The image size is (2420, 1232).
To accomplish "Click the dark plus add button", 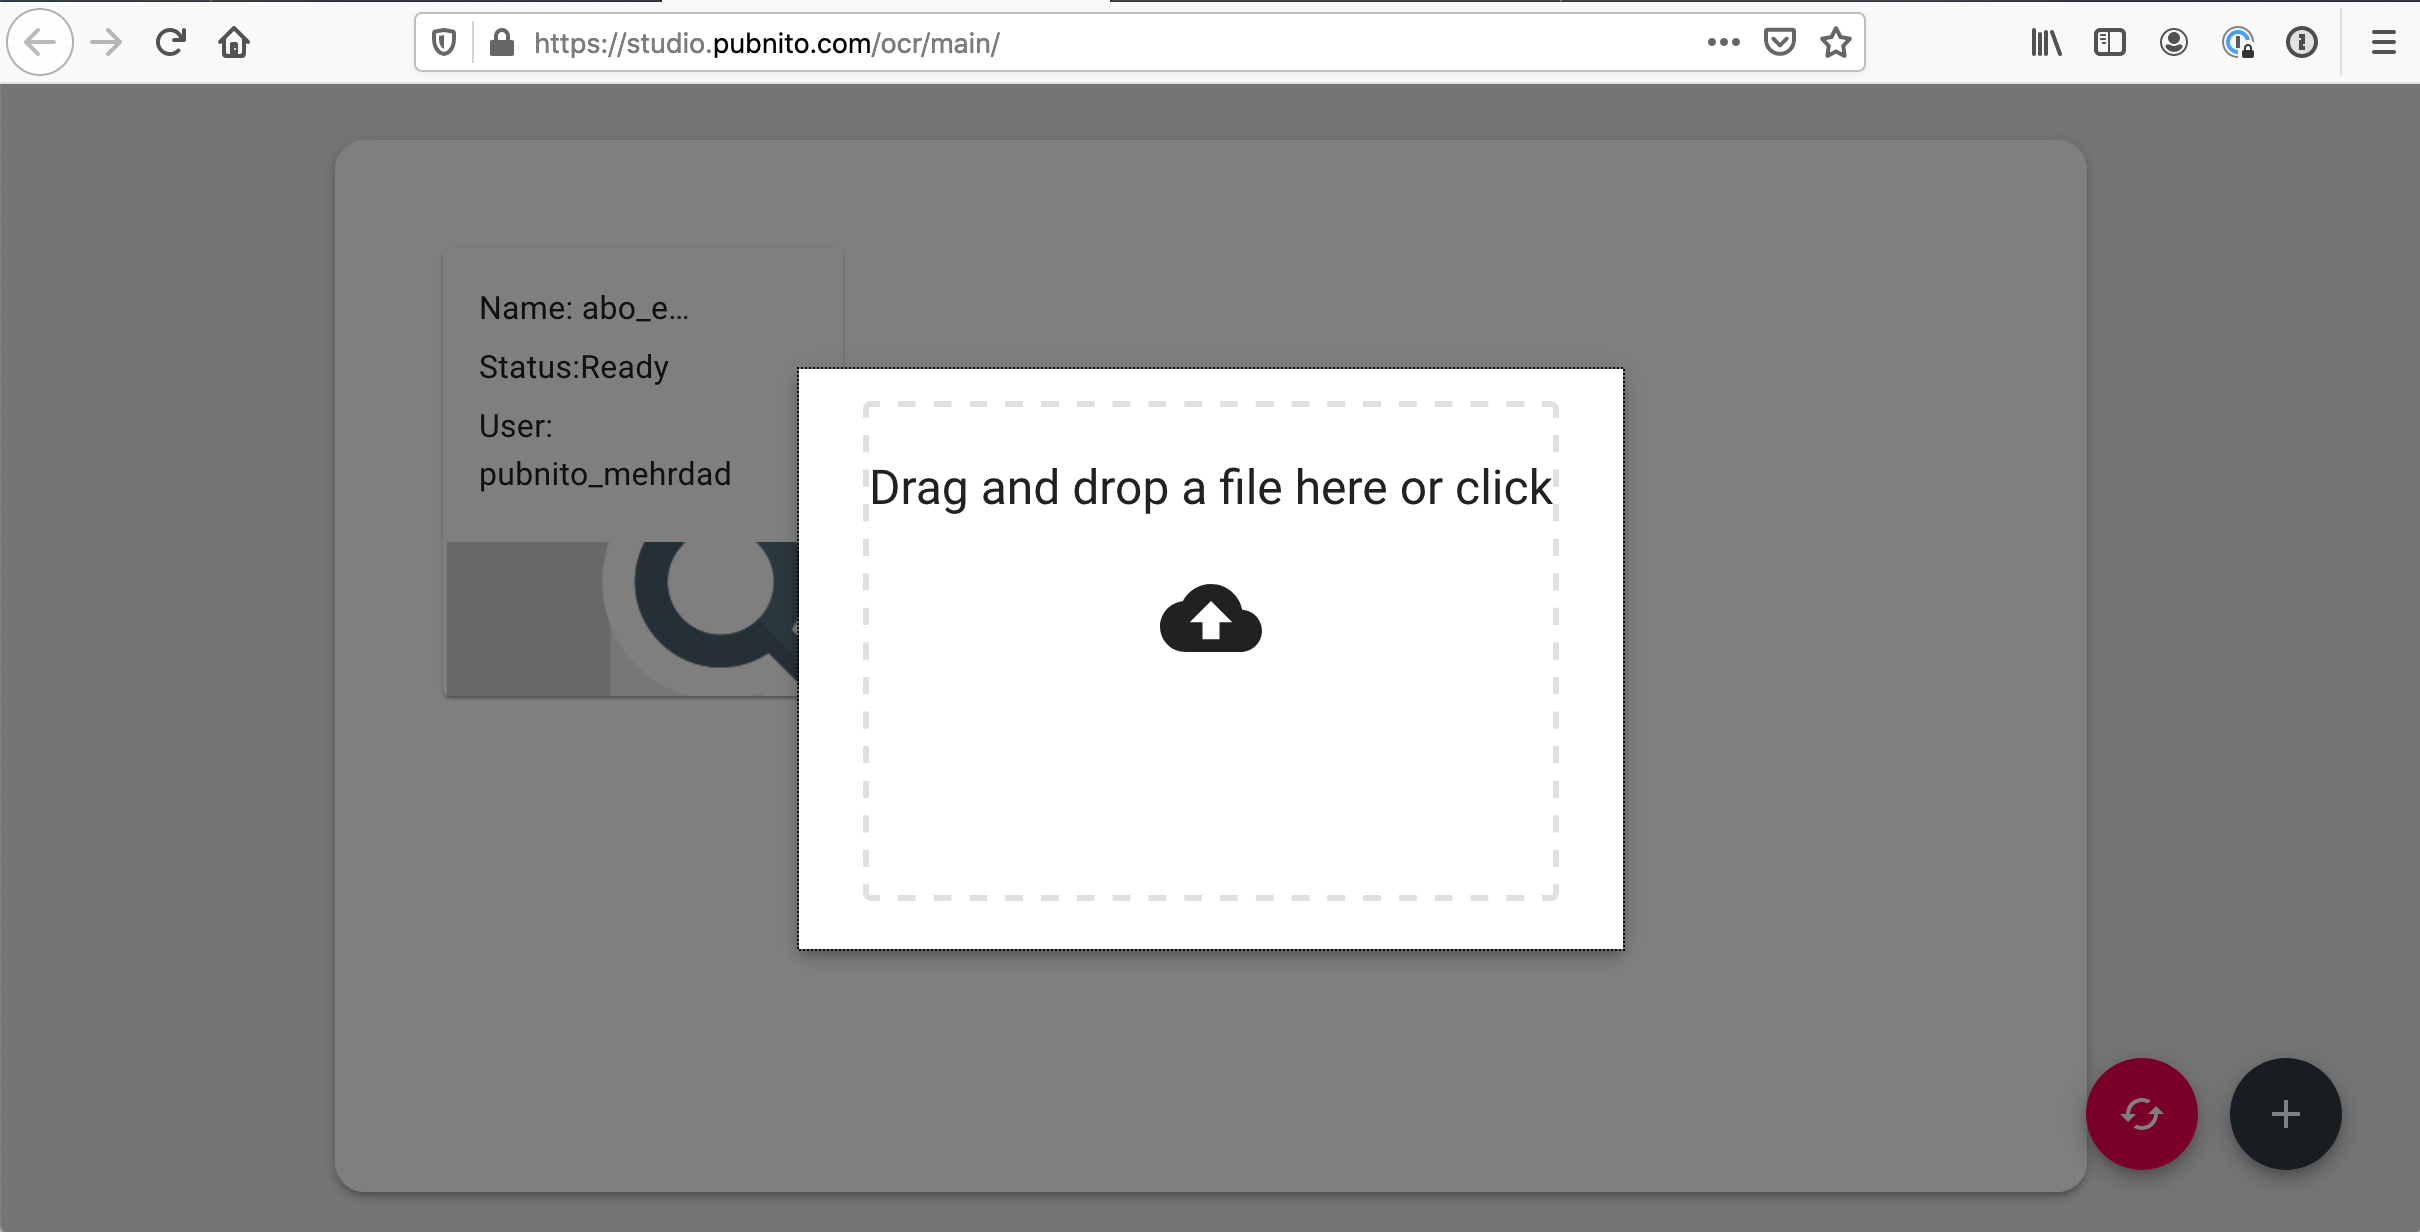I will pyautogui.click(x=2286, y=1114).
